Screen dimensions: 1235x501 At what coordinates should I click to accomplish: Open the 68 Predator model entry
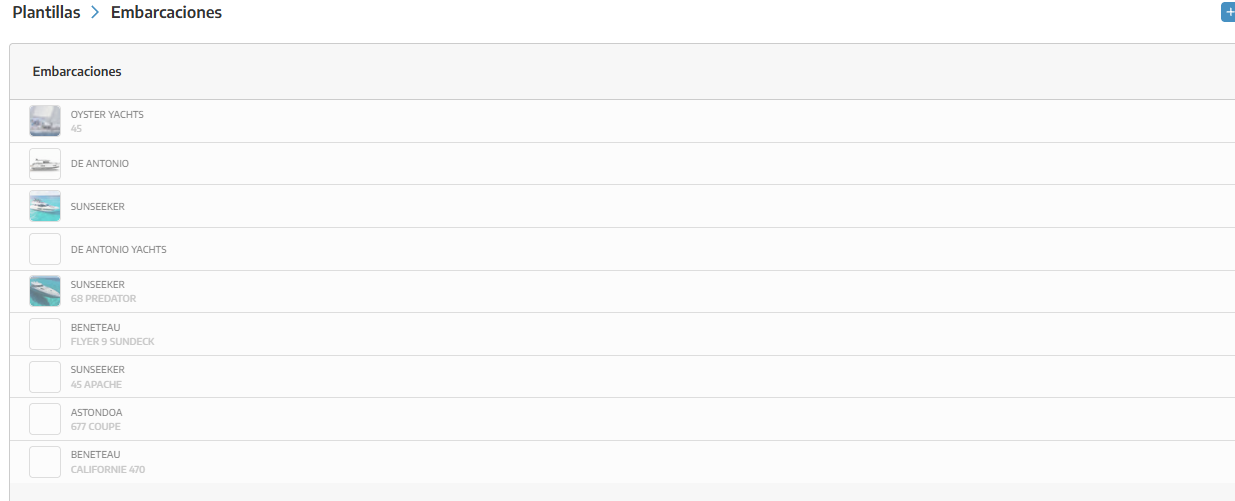point(622,291)
